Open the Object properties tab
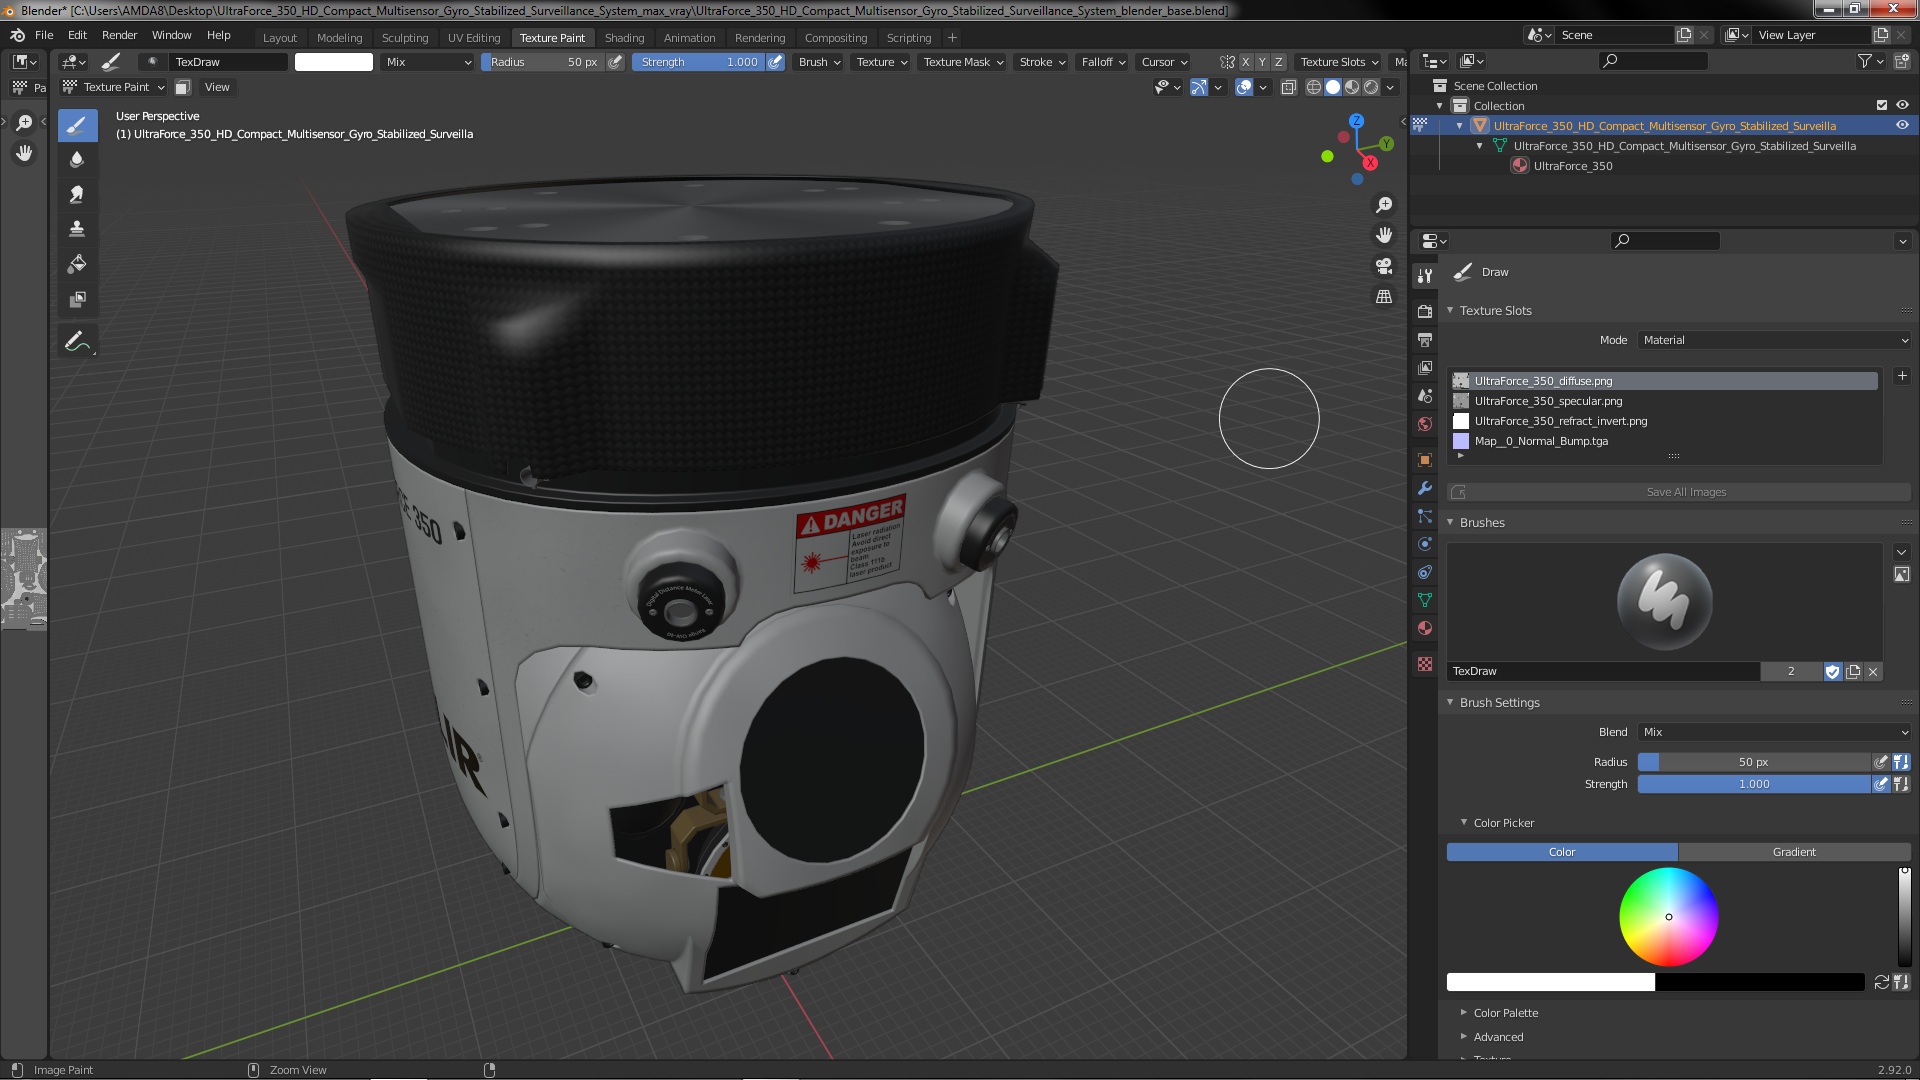Viewport: 1920px width, 1080px height. 1425,460
